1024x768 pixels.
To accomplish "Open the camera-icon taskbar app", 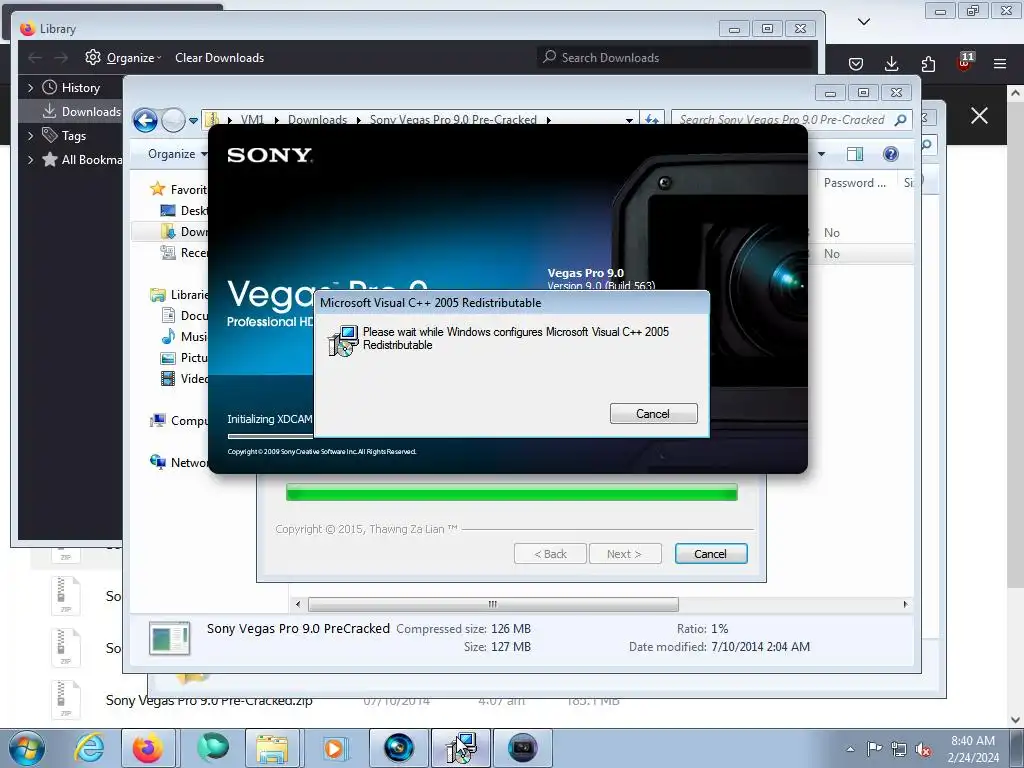I will (x=522, y=748).
